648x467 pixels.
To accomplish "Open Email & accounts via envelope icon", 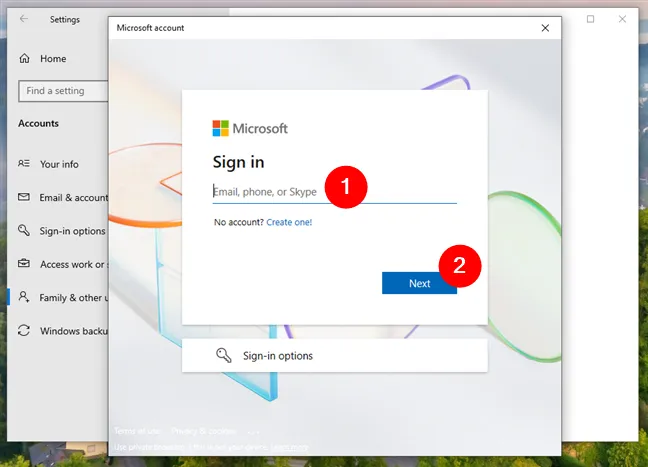I will pos(24,197).
